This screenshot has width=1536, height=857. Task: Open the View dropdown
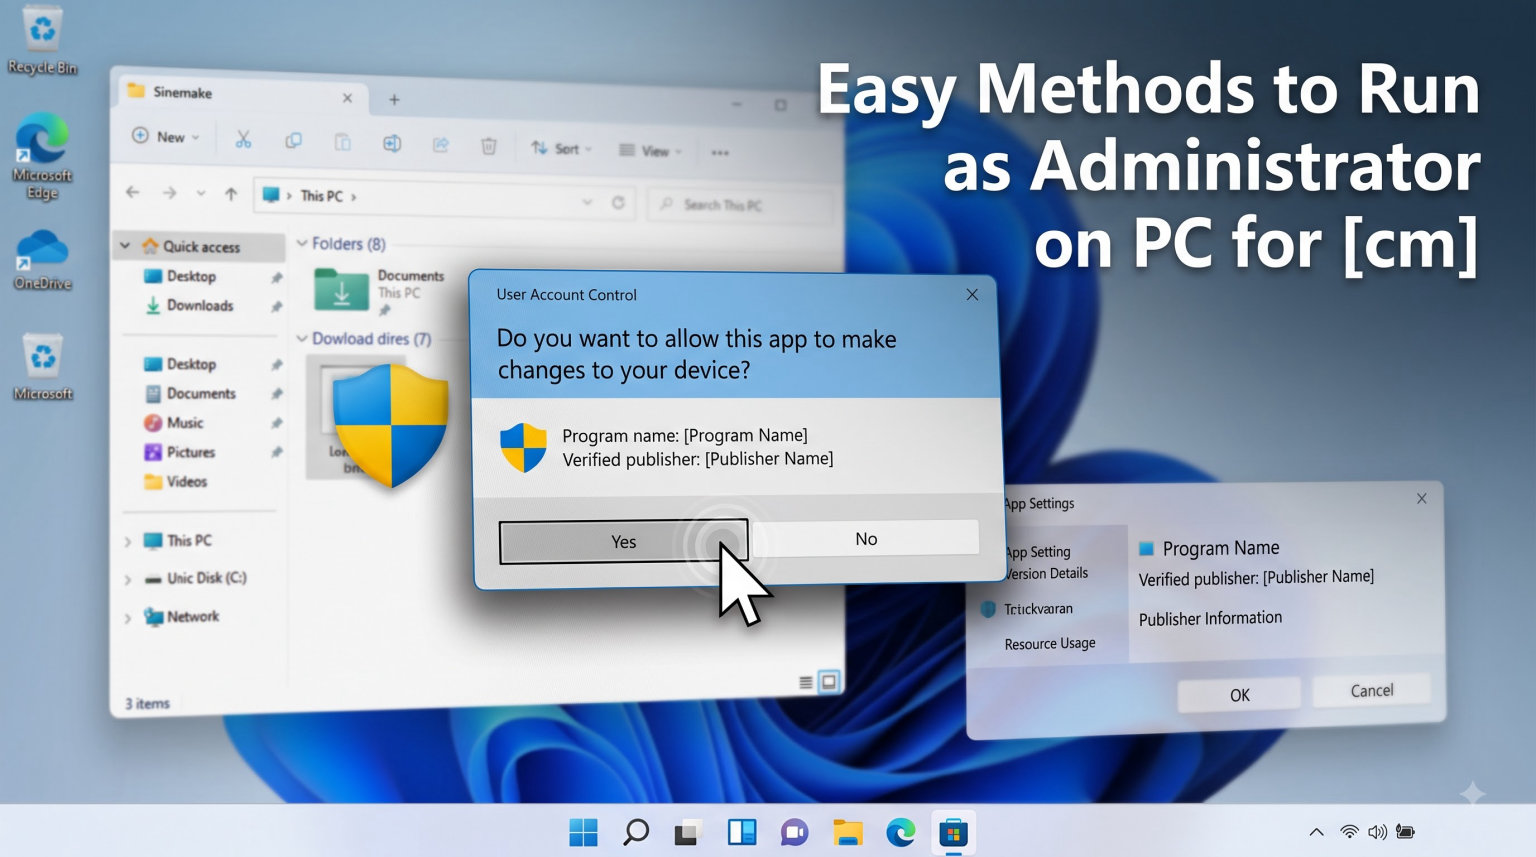click(650, 151)
